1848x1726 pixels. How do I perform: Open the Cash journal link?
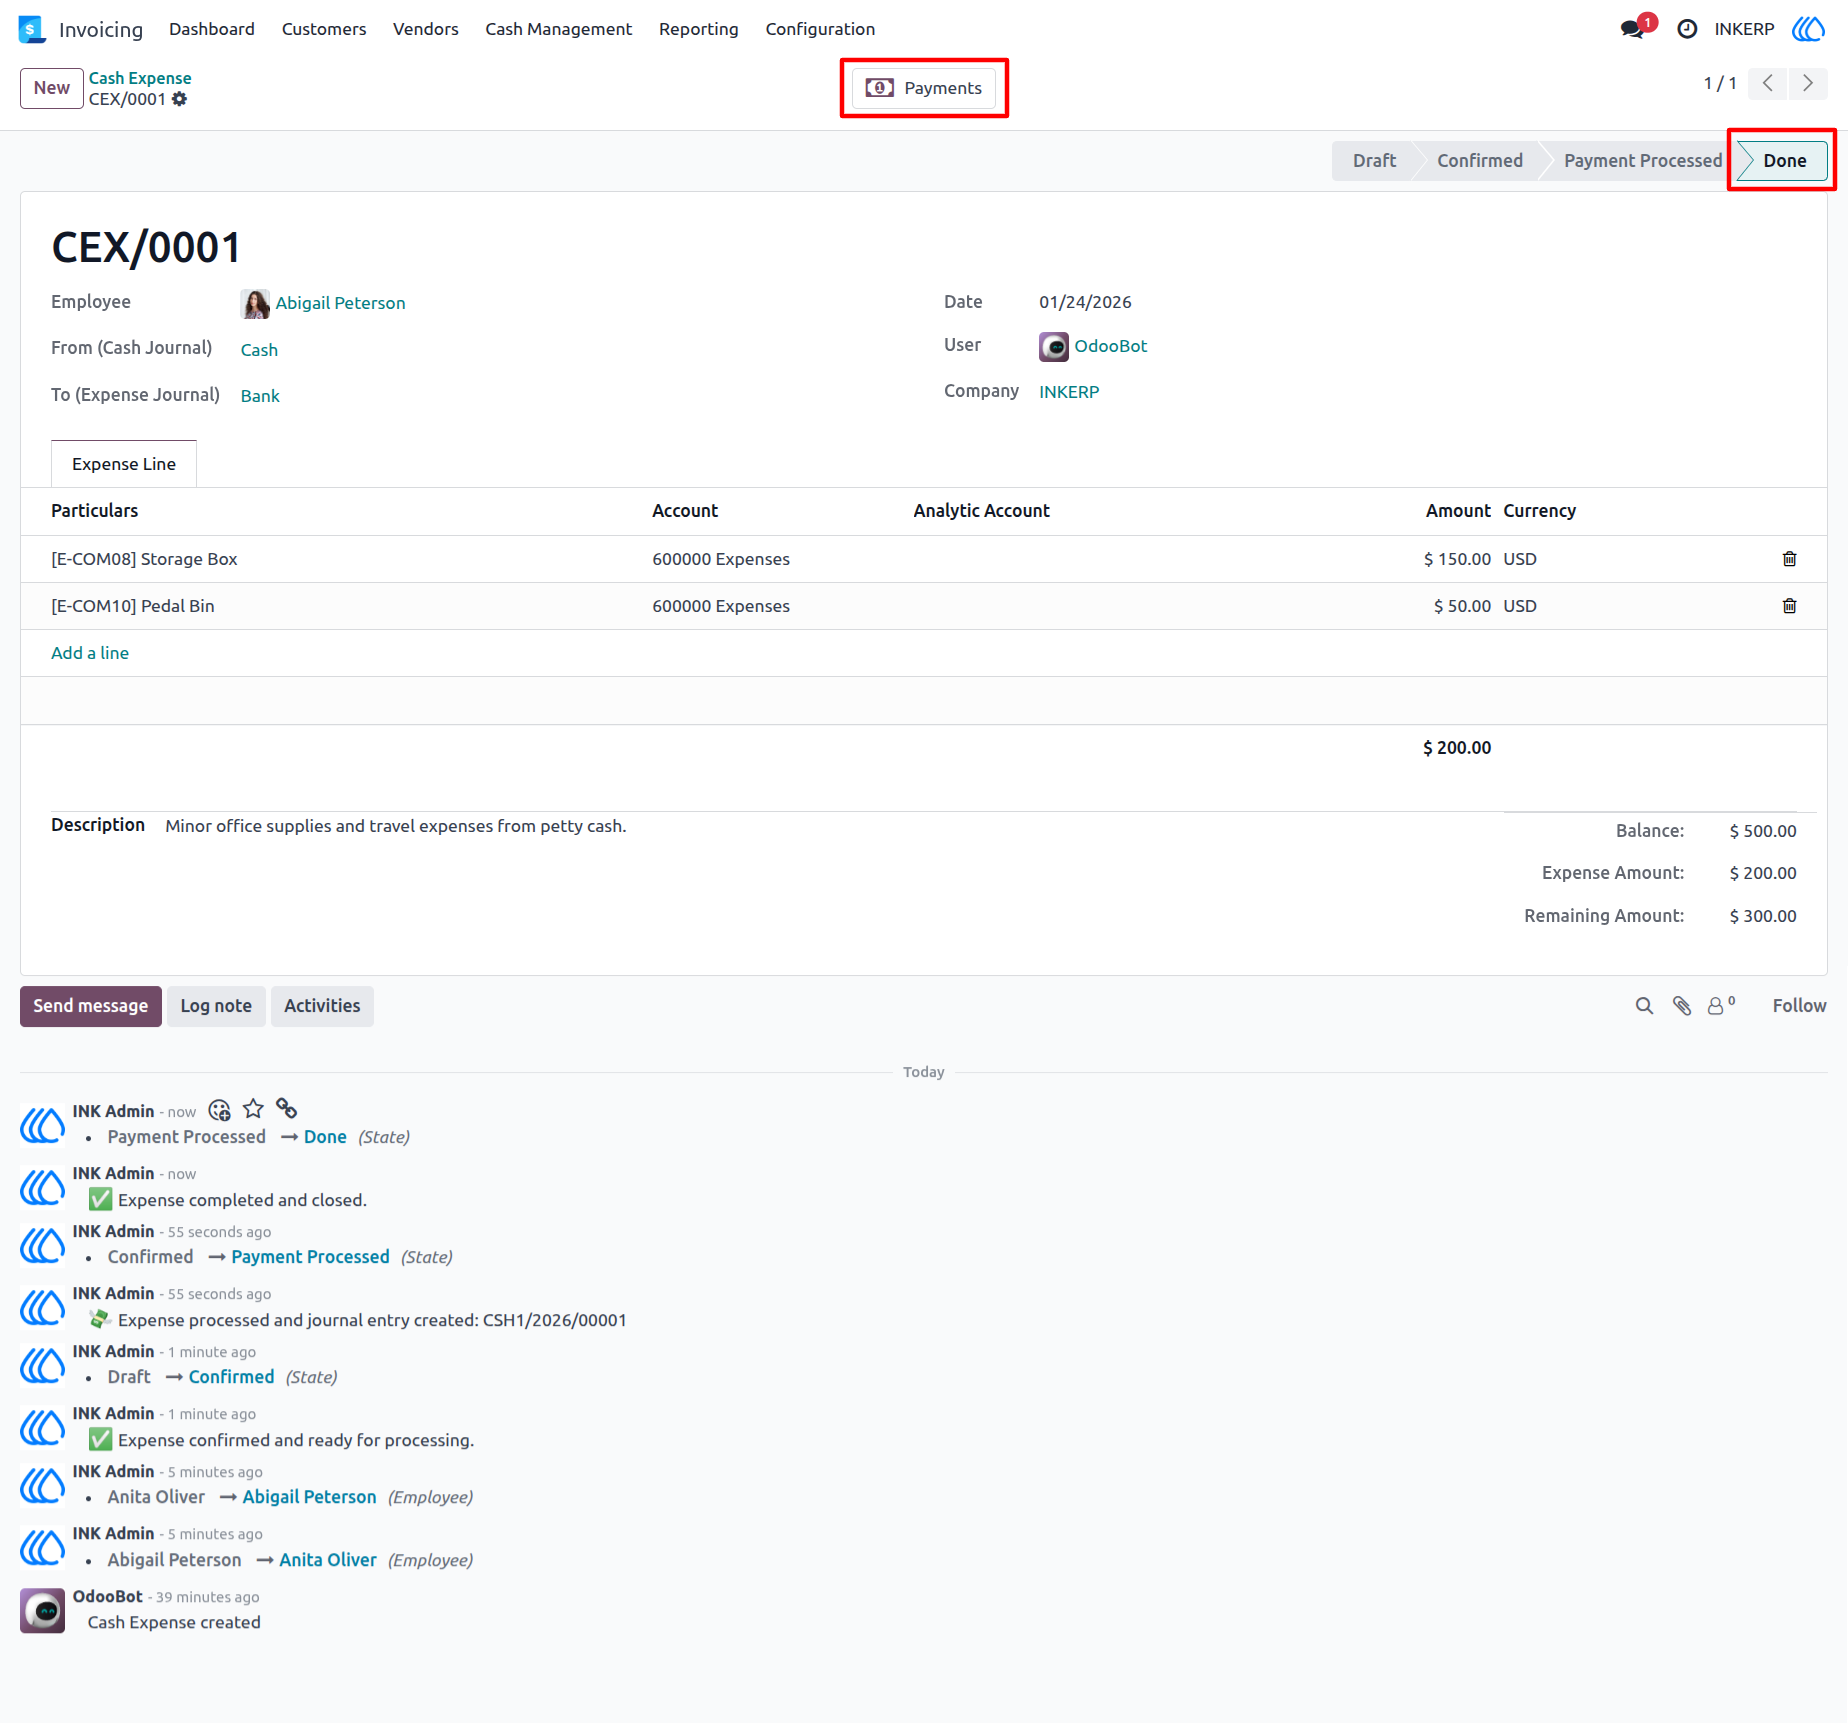(x=259, y=350)
